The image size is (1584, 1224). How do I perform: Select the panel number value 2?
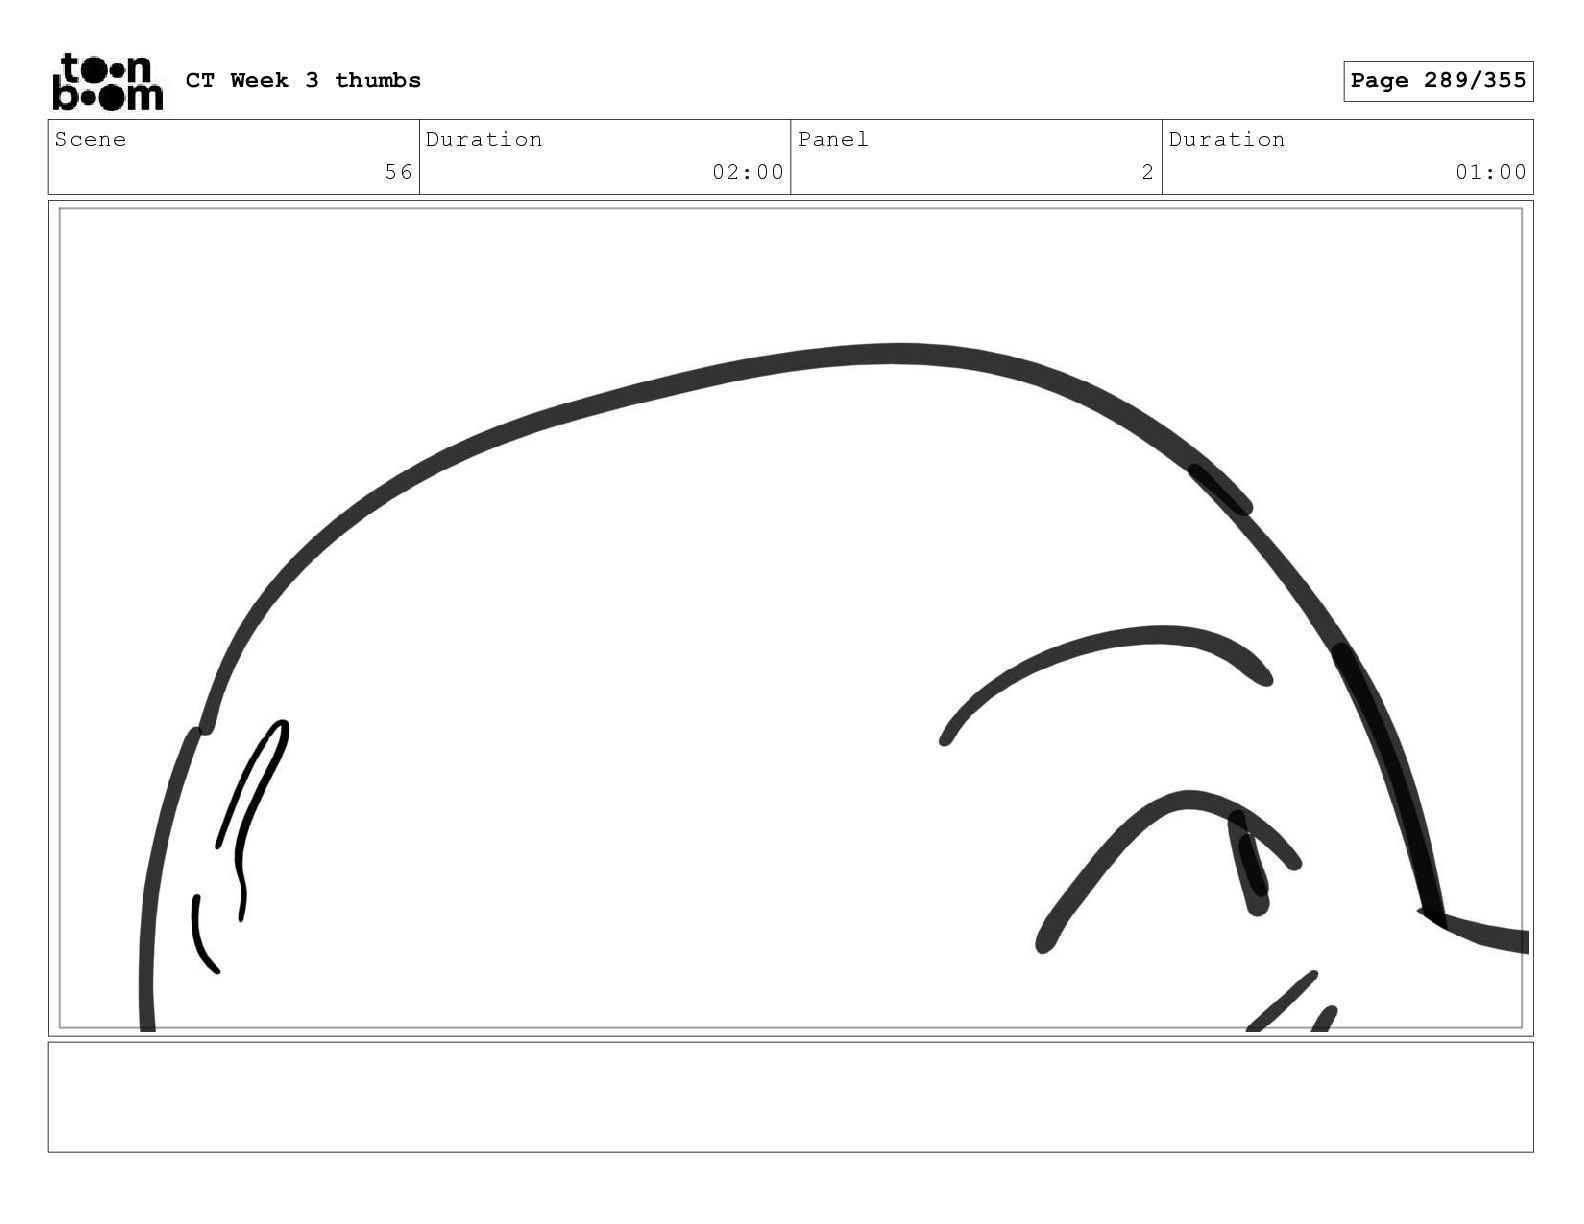coord(1148,172)
